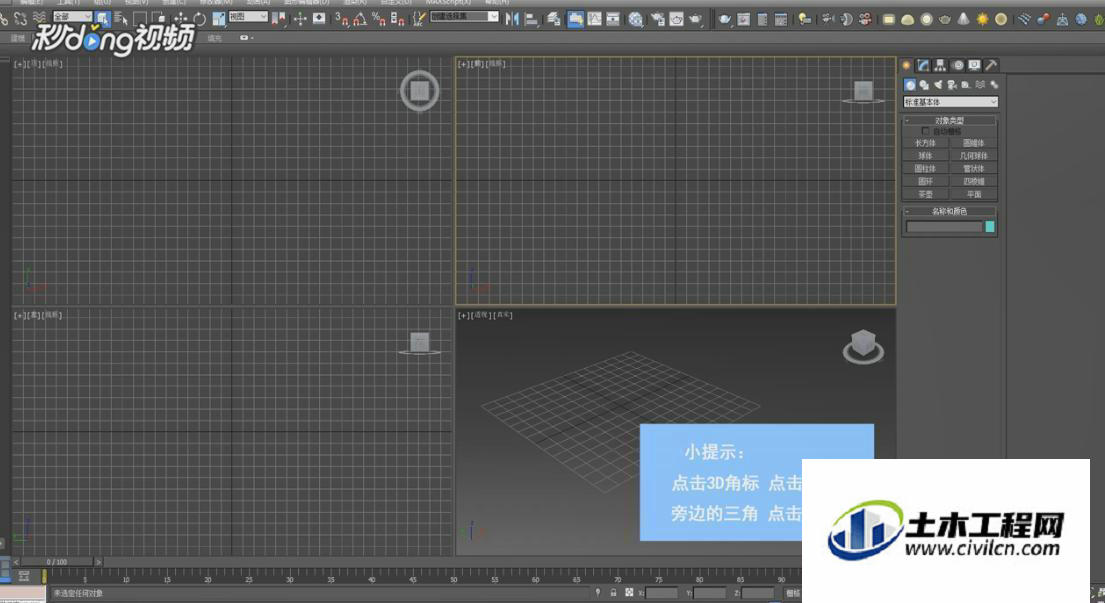Open the selection filter dropdown showing 全部
1105x603 pixels.
click(x=73, y=16)
